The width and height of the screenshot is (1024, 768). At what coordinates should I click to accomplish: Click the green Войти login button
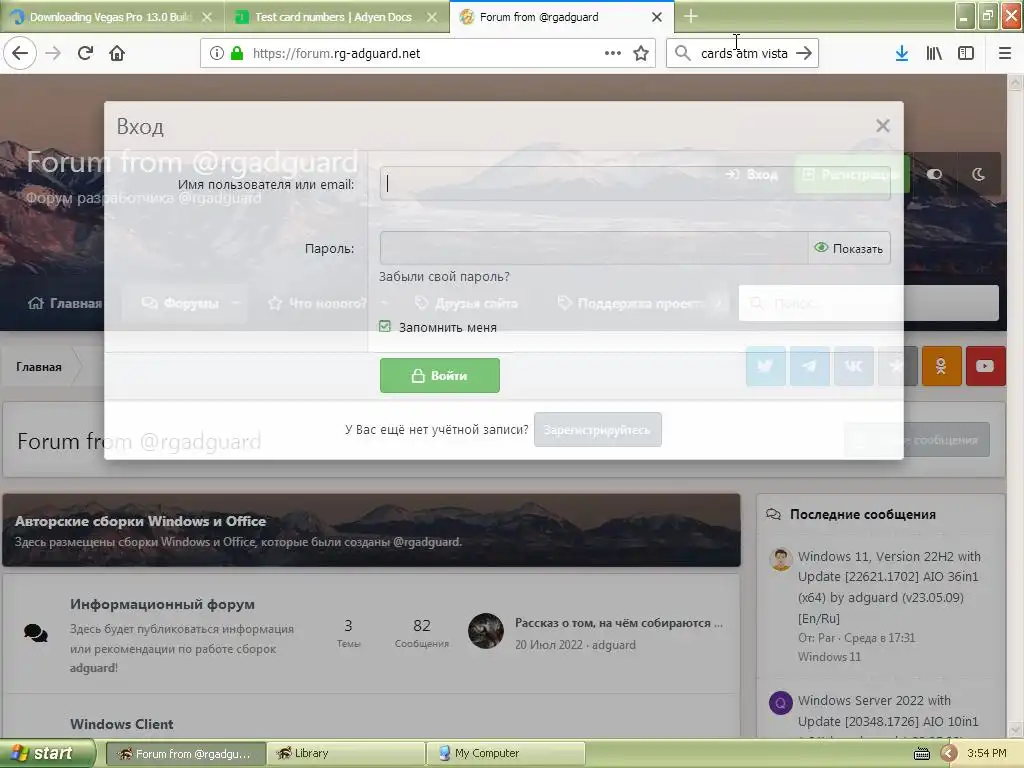click(x=440, y=376)
